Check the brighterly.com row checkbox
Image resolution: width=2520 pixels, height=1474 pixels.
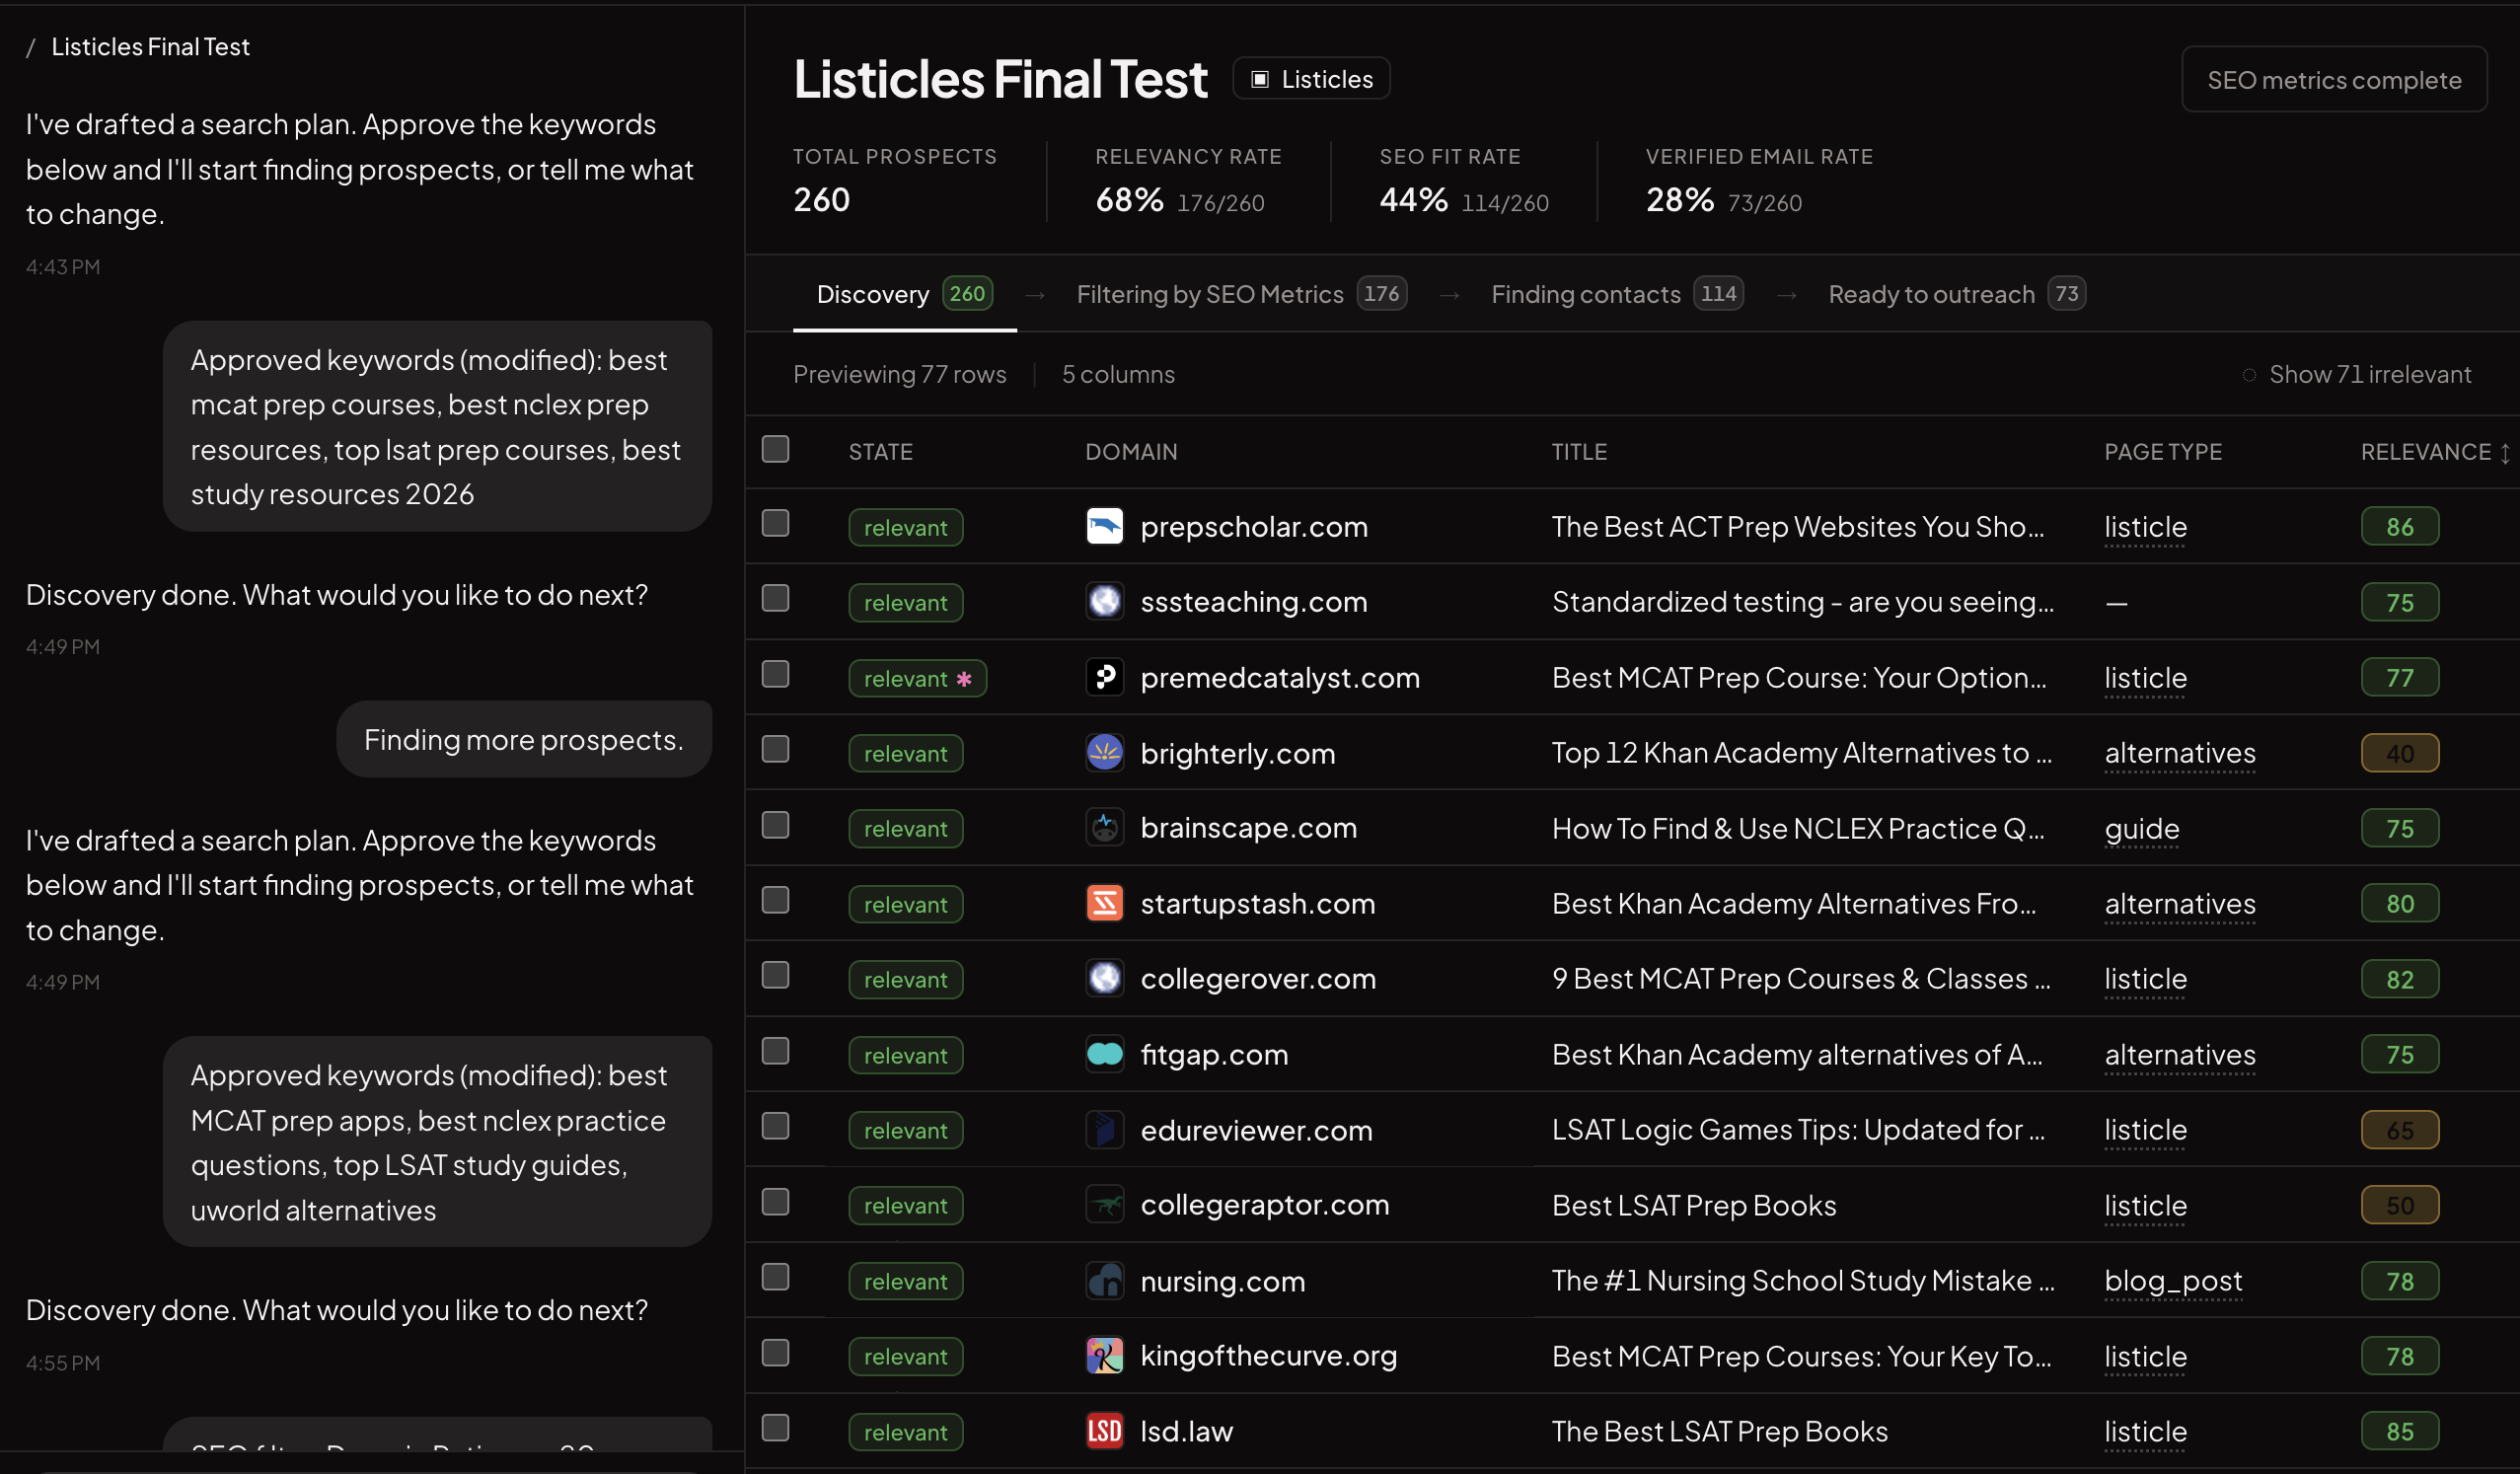click(775, 749)
